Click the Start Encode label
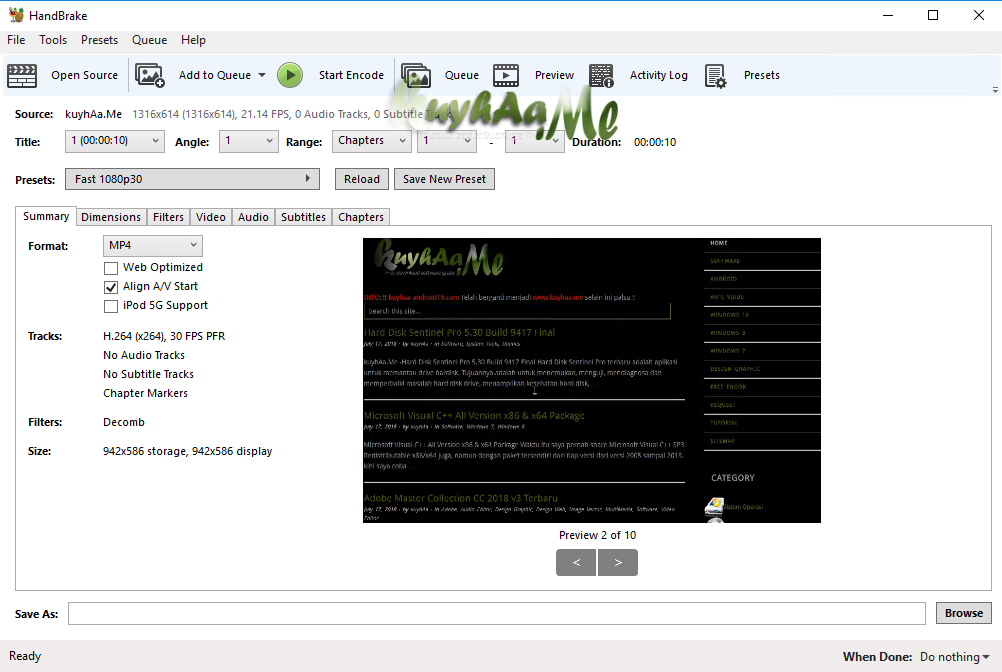1002x672 pixels. pos(351,75)
